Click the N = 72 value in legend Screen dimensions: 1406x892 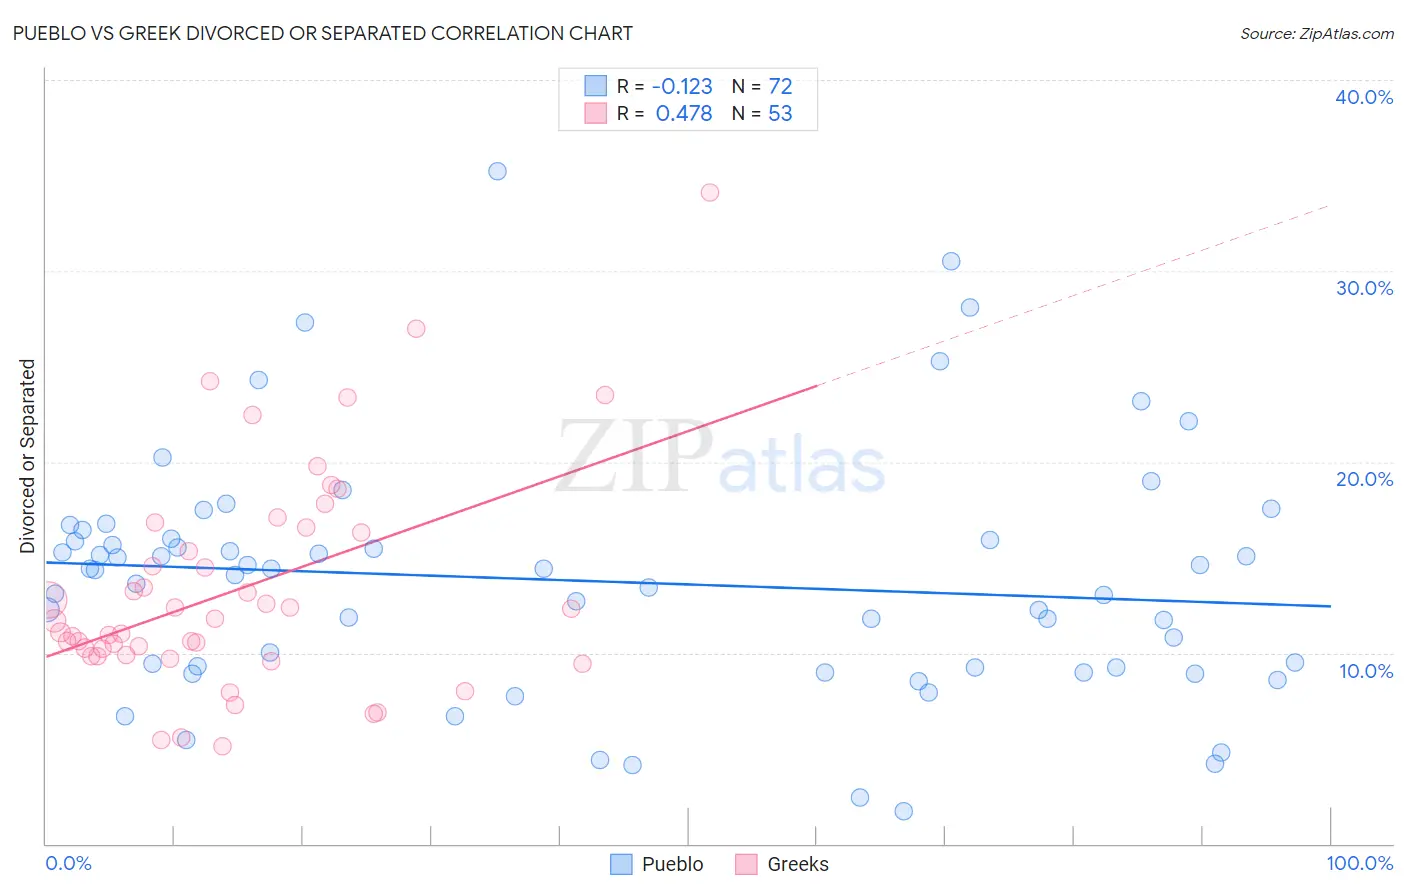(762, 86)
